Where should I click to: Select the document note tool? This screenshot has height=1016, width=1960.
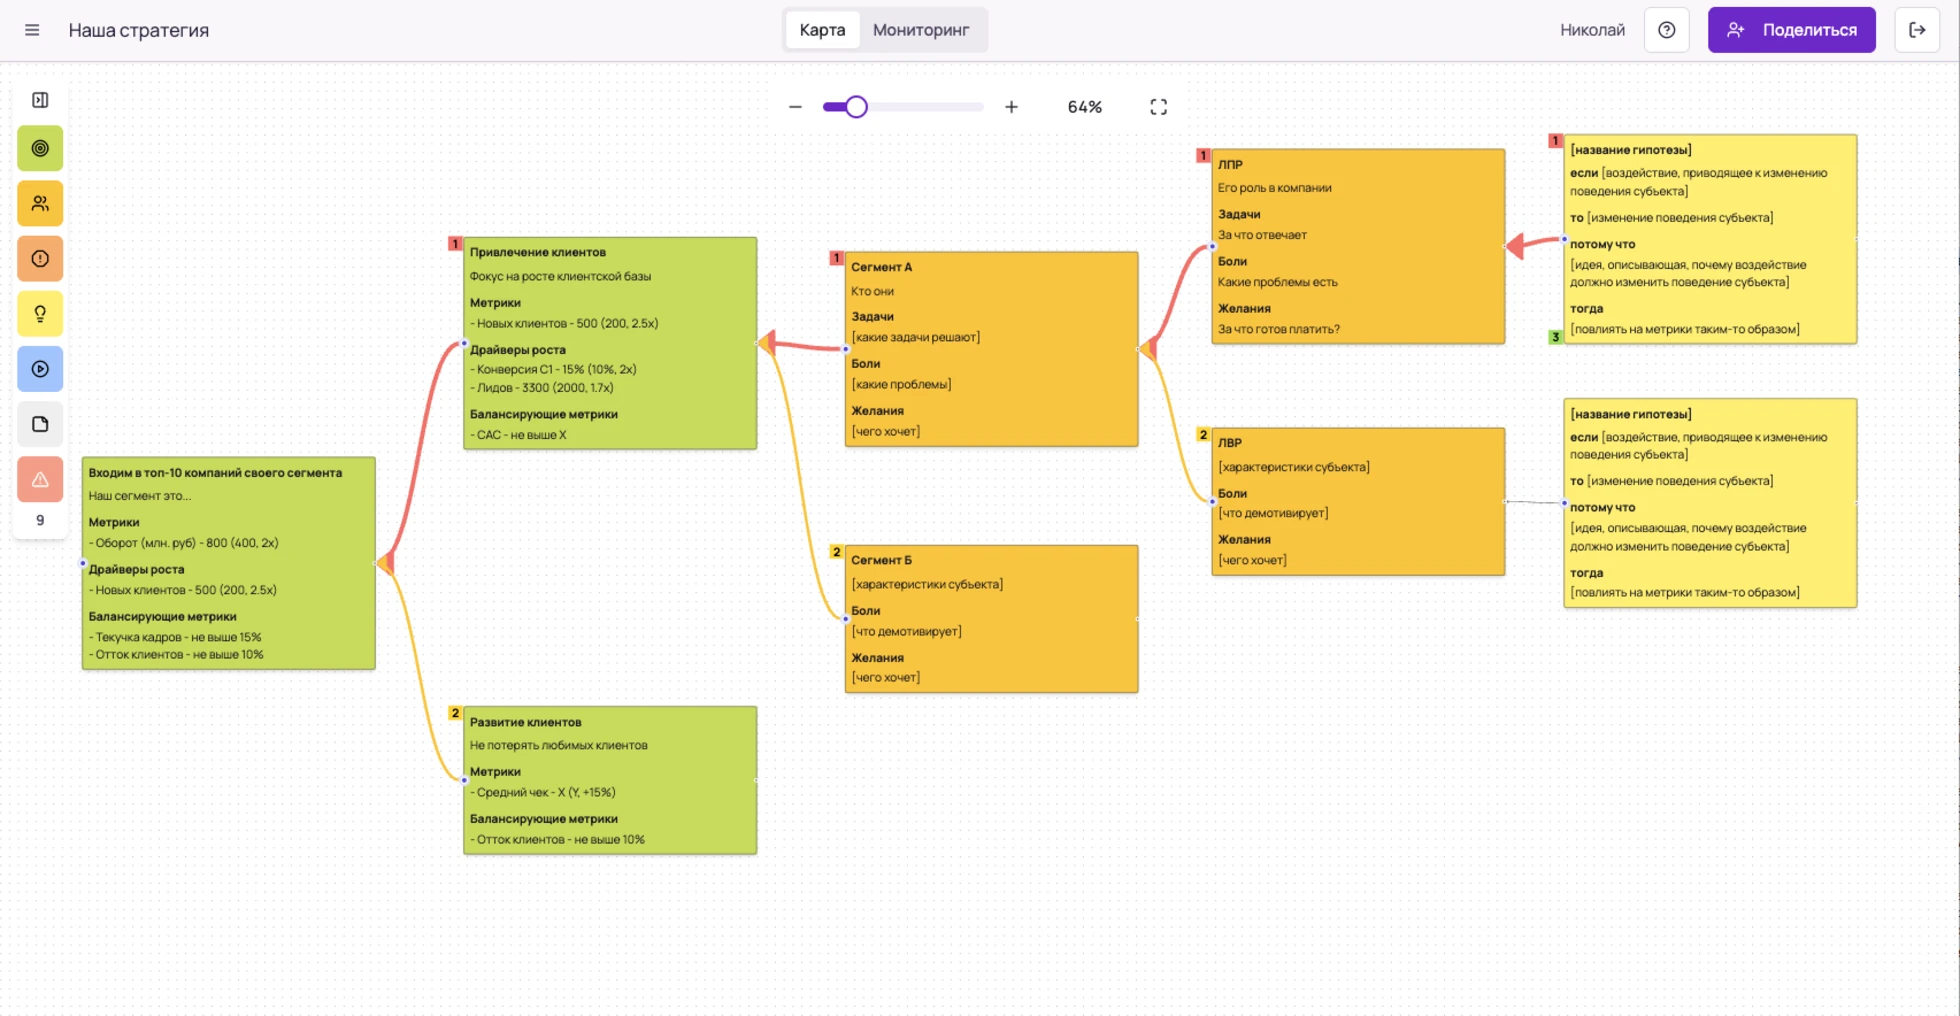tap(40, 424)
